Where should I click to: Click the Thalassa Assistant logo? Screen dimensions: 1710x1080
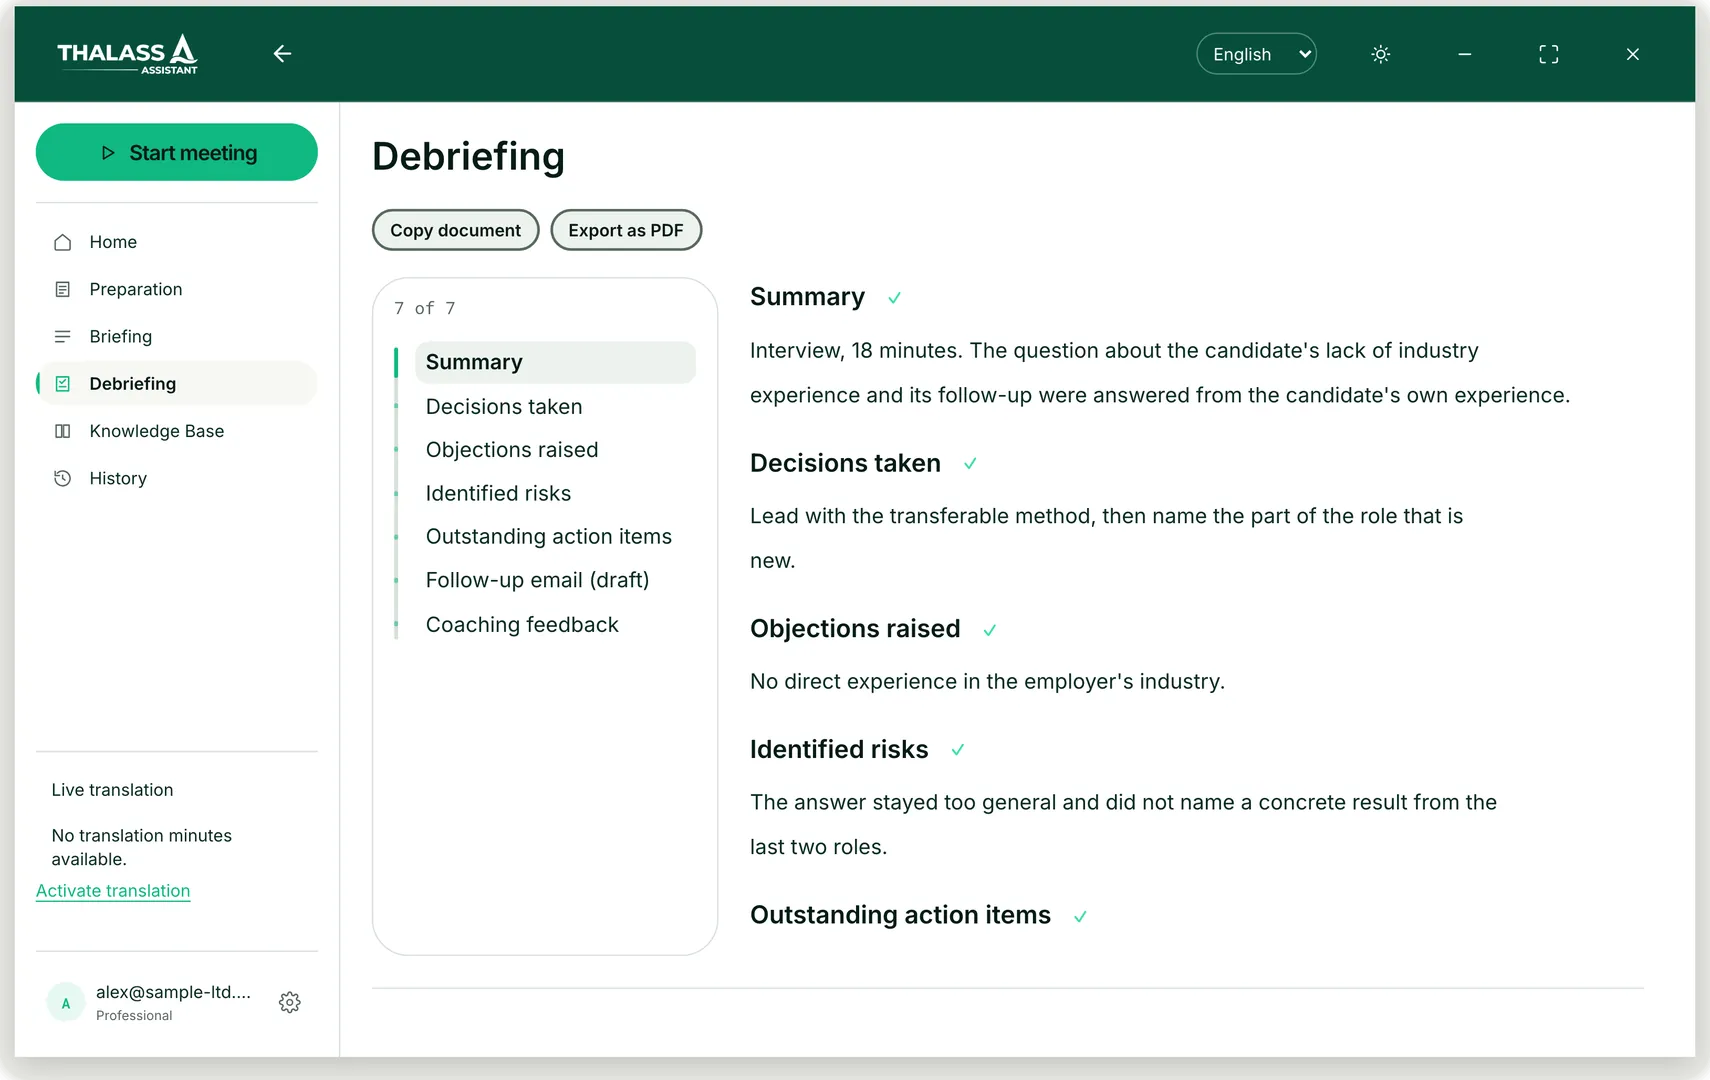(x=127, y=54)
